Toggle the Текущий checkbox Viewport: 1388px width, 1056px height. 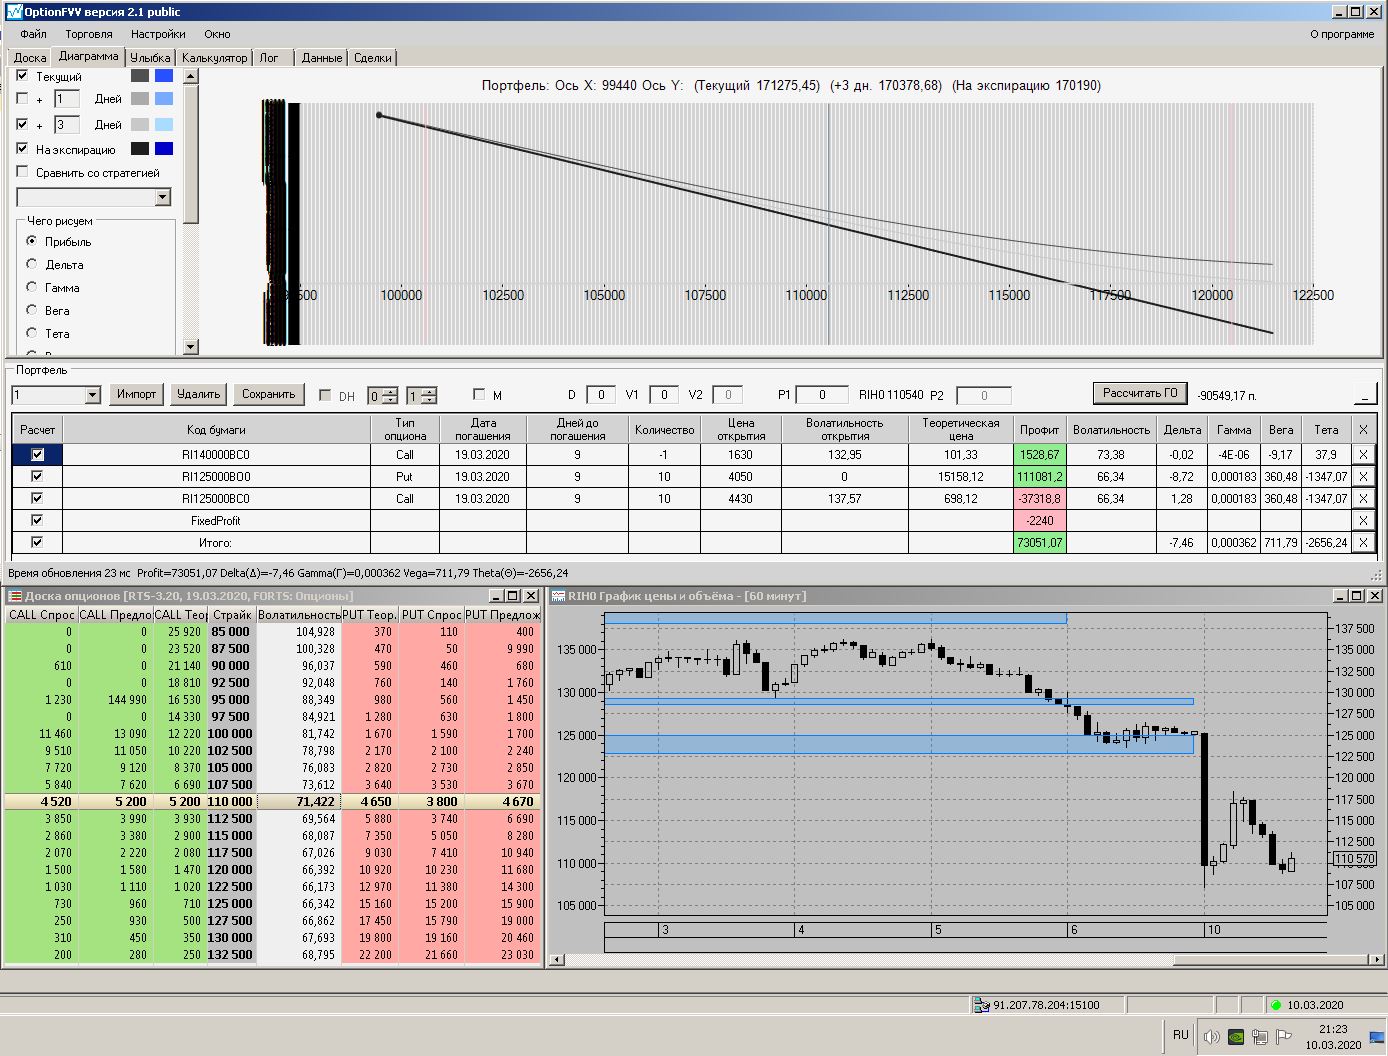[x=22, y=76]
